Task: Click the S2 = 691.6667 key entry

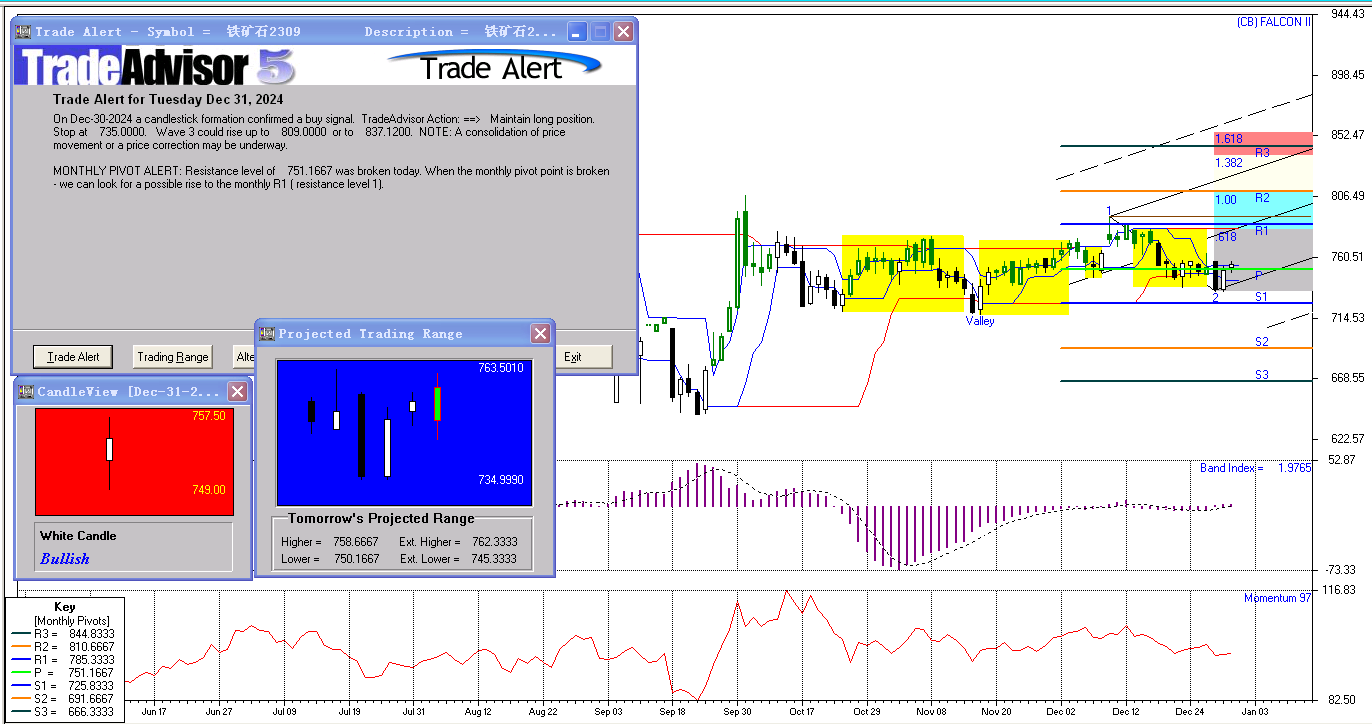Action: click(63, 699)
